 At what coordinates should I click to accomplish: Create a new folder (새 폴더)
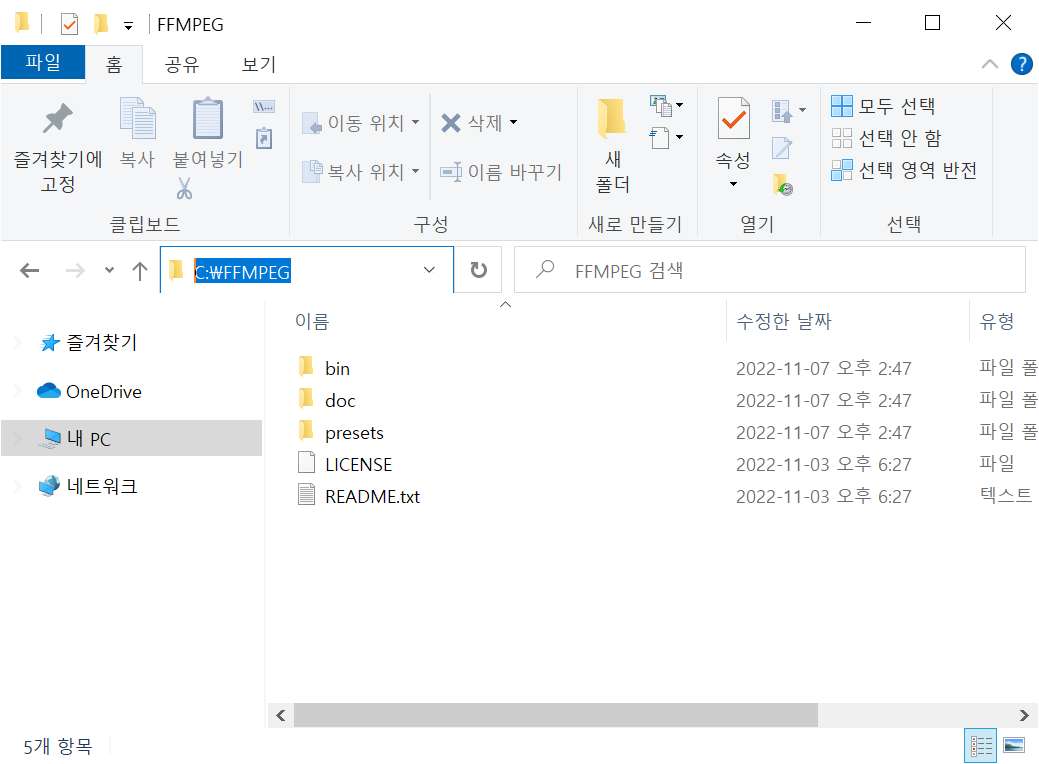pos(612,146)
